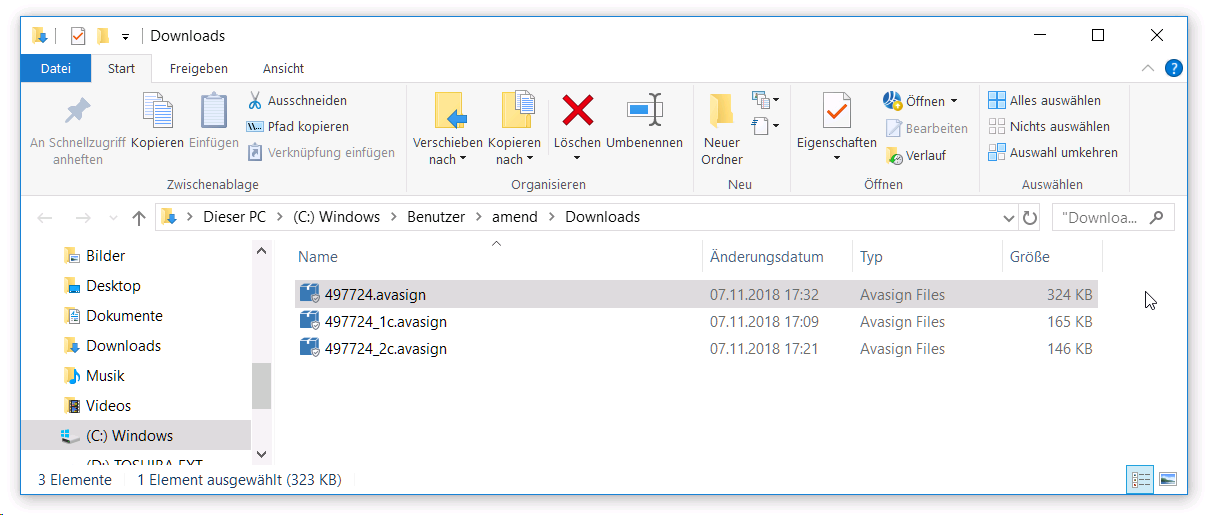Switch to large thumbnails view
The image size is (1205, 515).
(x=1167, y=479)
